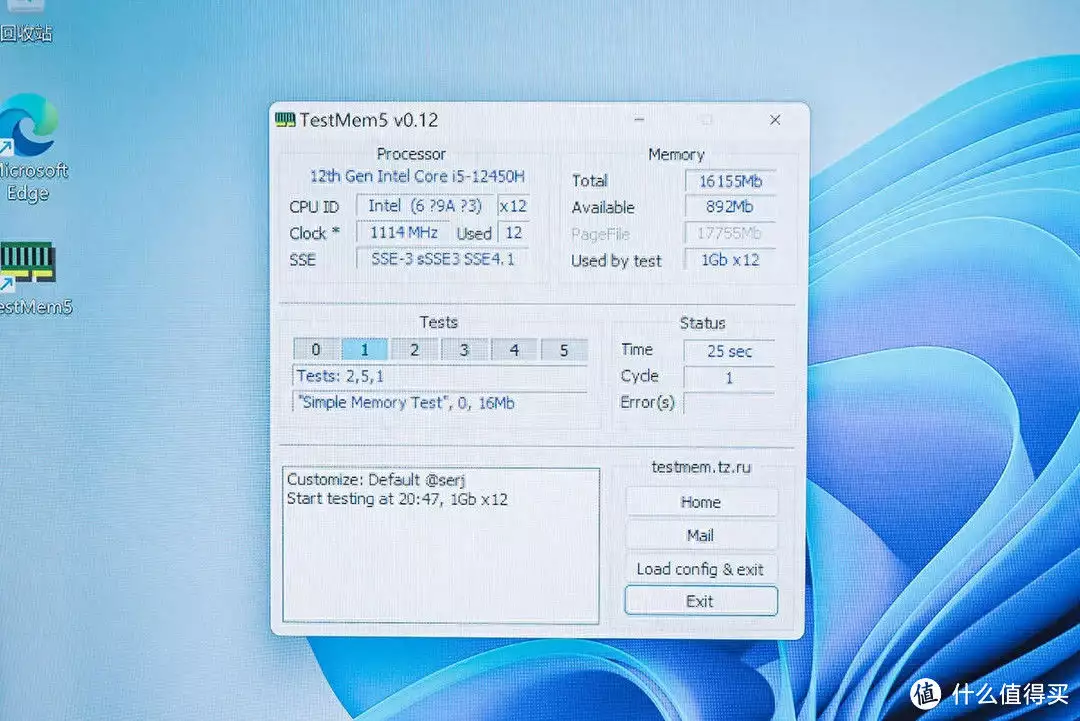Click the Start testing at 20:47 log line

[397, 499]
